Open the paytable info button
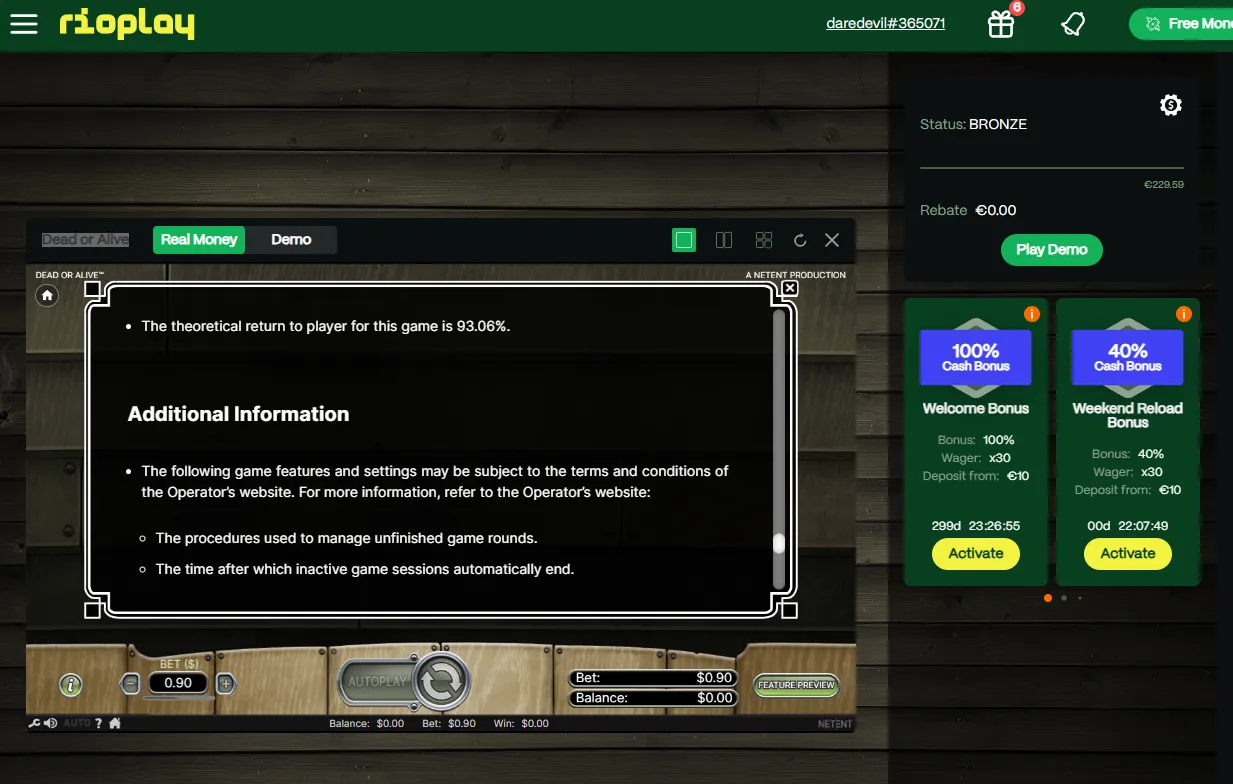The height and width of the screenshot is (784, 1233). click(x=71, y=685)
